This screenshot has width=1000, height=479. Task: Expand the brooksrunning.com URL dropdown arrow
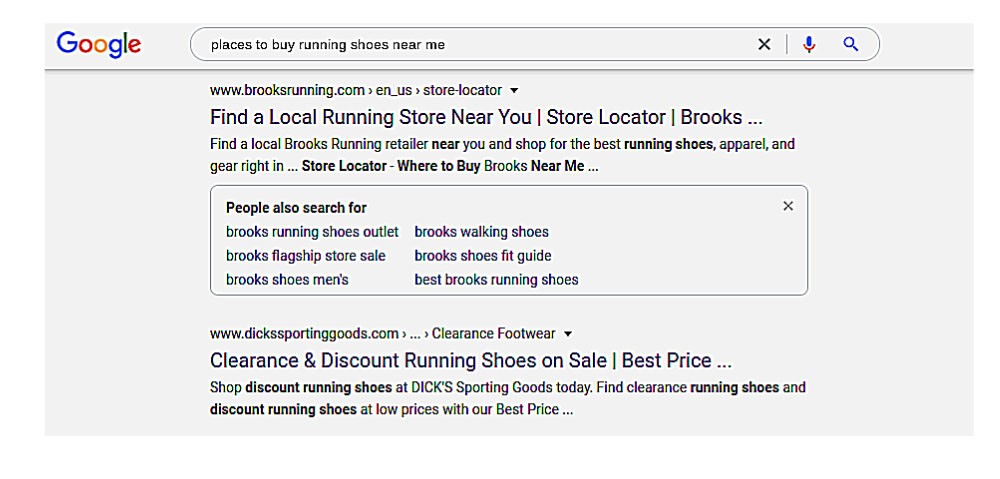tap(514, 91)
